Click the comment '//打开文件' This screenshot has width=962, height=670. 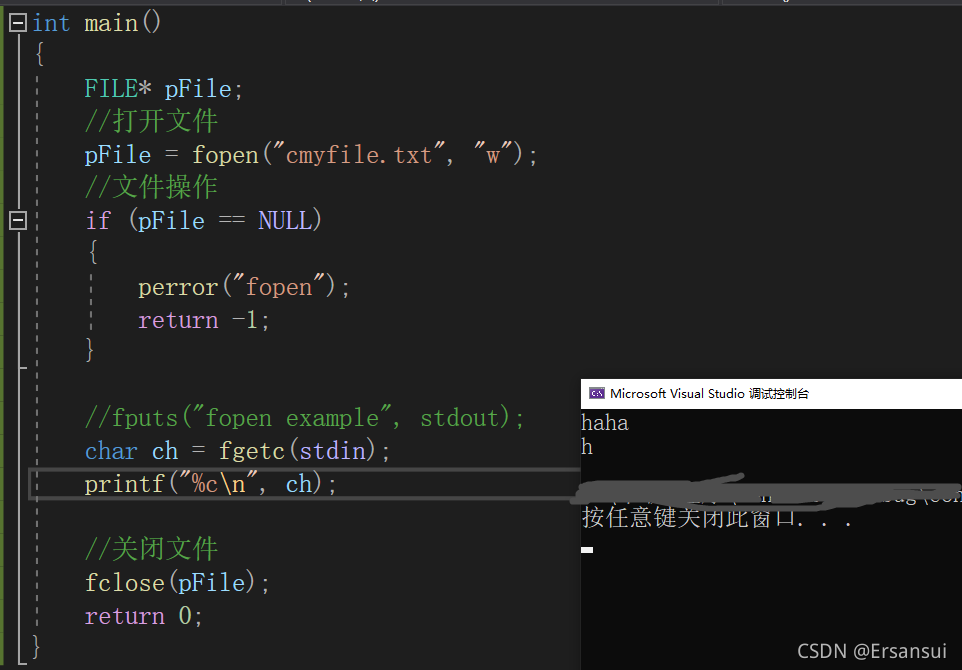152,121
